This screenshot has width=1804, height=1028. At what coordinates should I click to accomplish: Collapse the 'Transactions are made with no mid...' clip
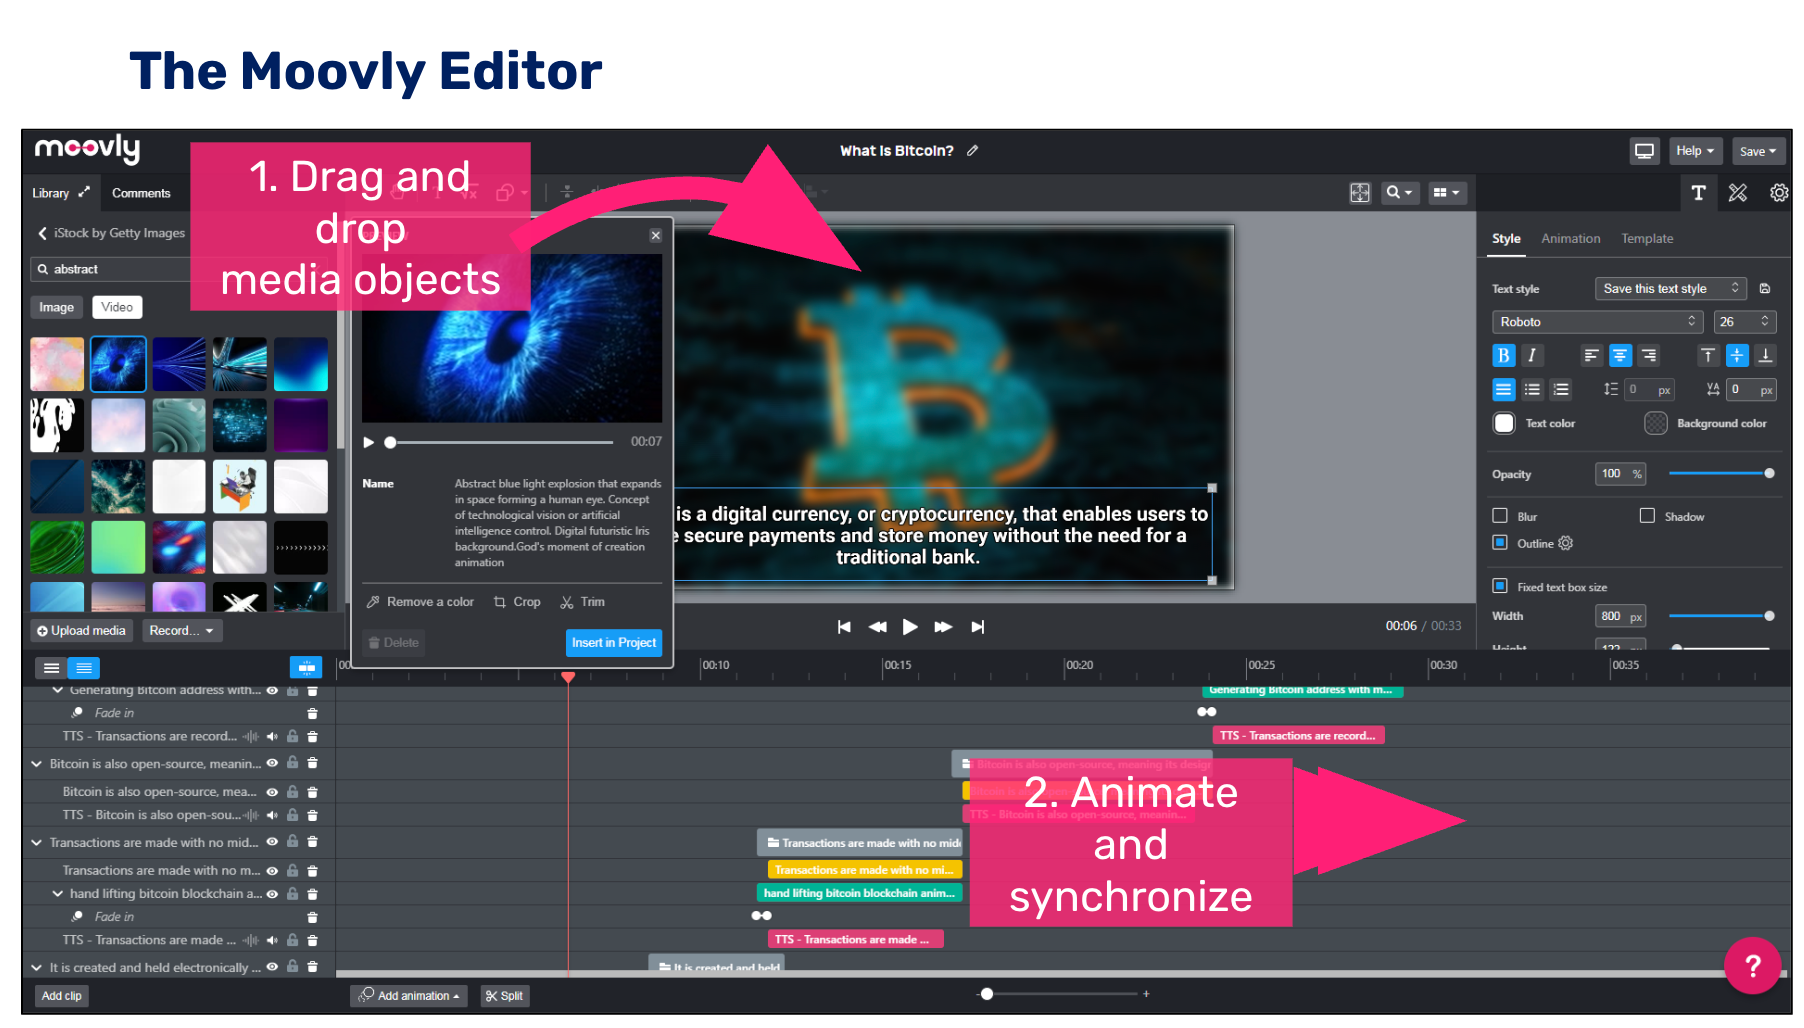37,843
